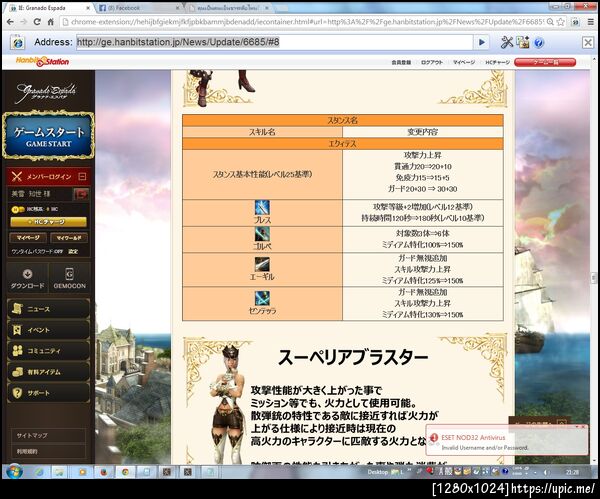The height and width of the screenshot is (499, 600).
Task: Close the Facebook tab
Action: pos(178,8)
